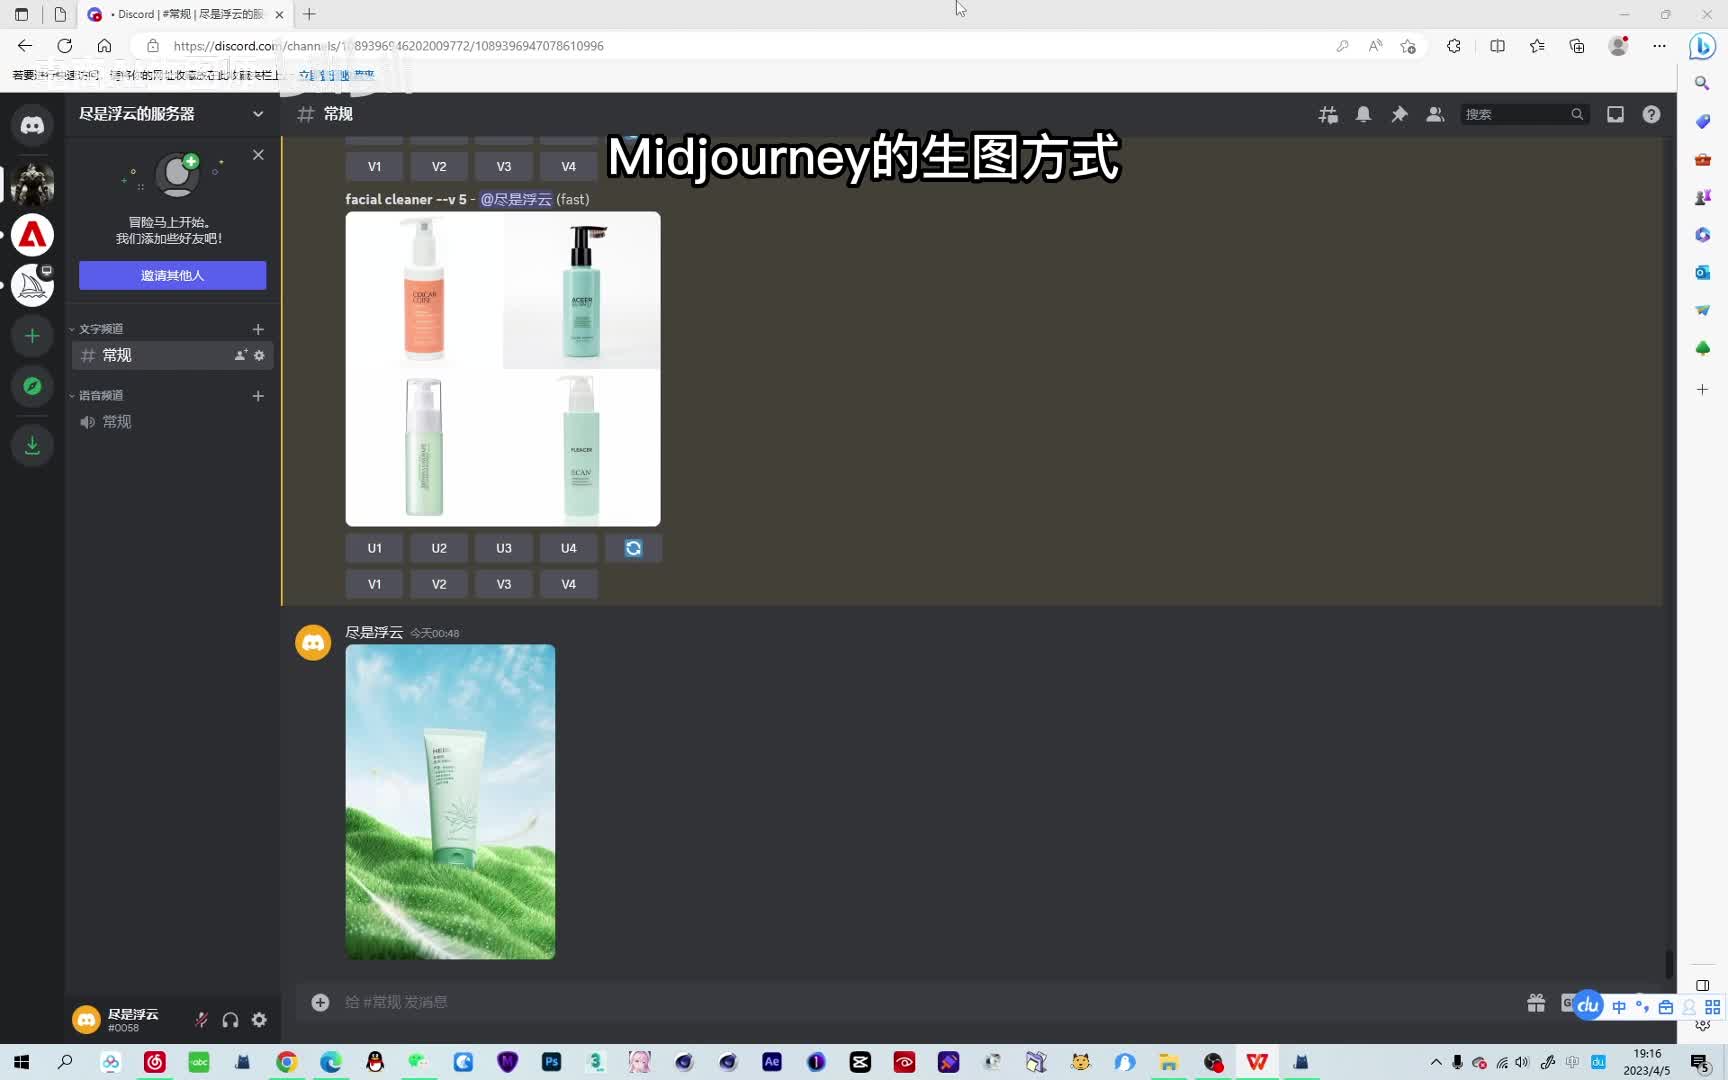Select the 常规 text channel
The image size is (1728, 1080).
click(x=117, y=355)
